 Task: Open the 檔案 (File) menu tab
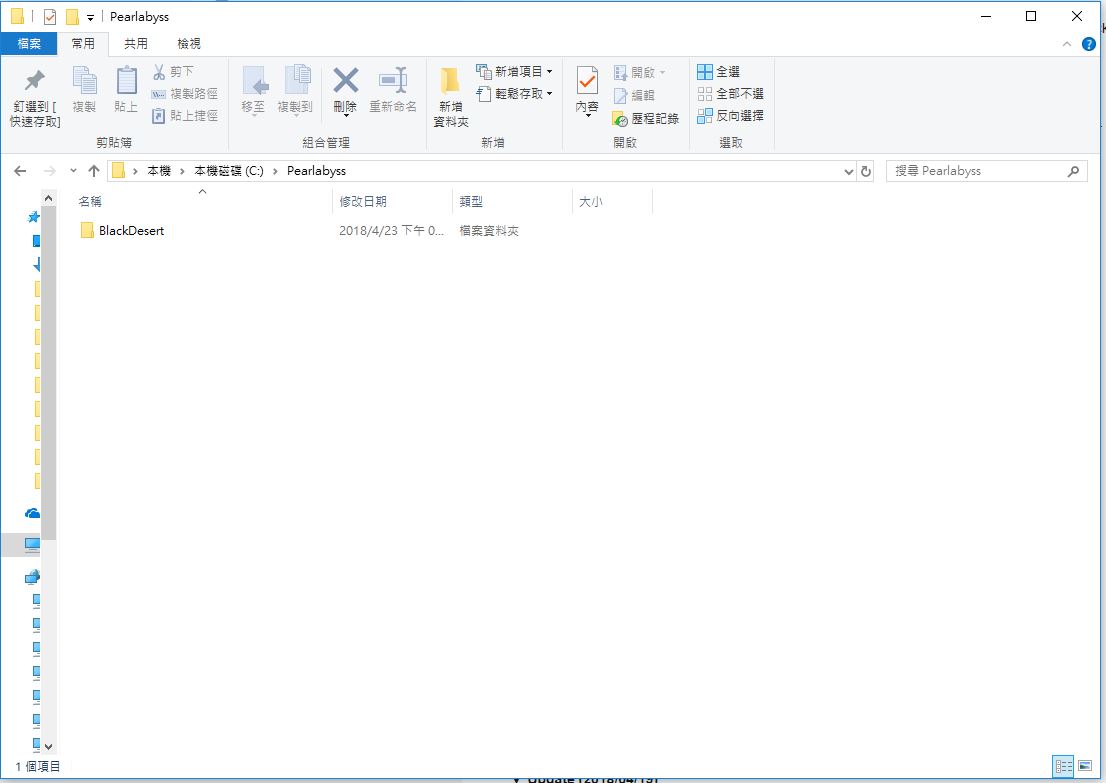(29, 44)
